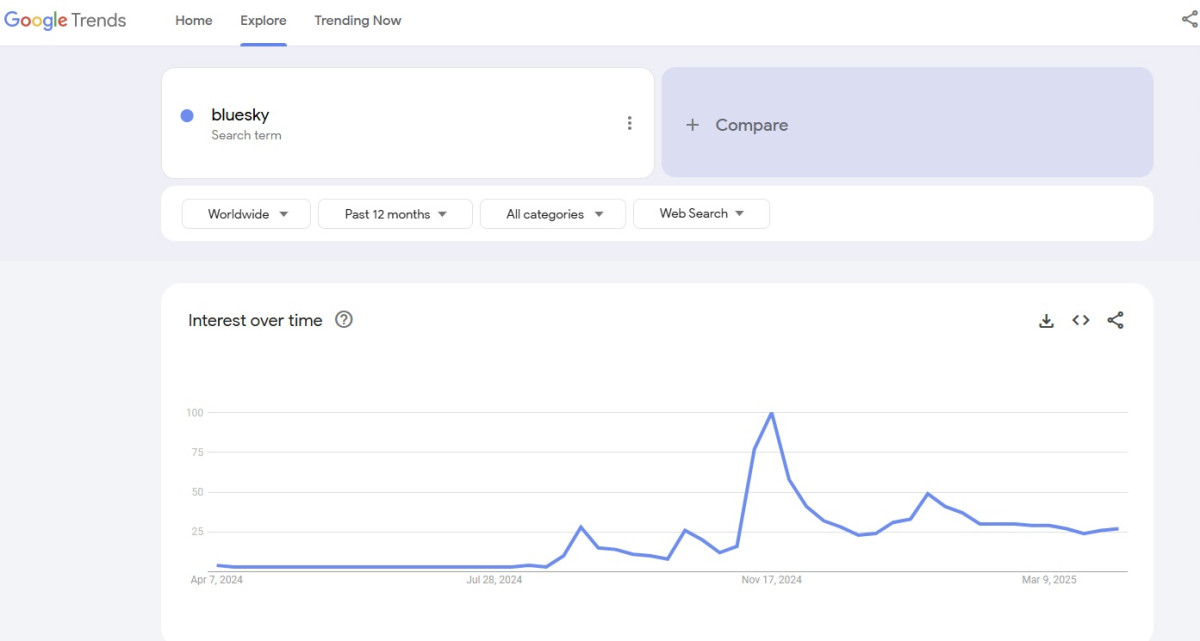
Task: Click the Google Trends logo
Action: pos(65,21)
